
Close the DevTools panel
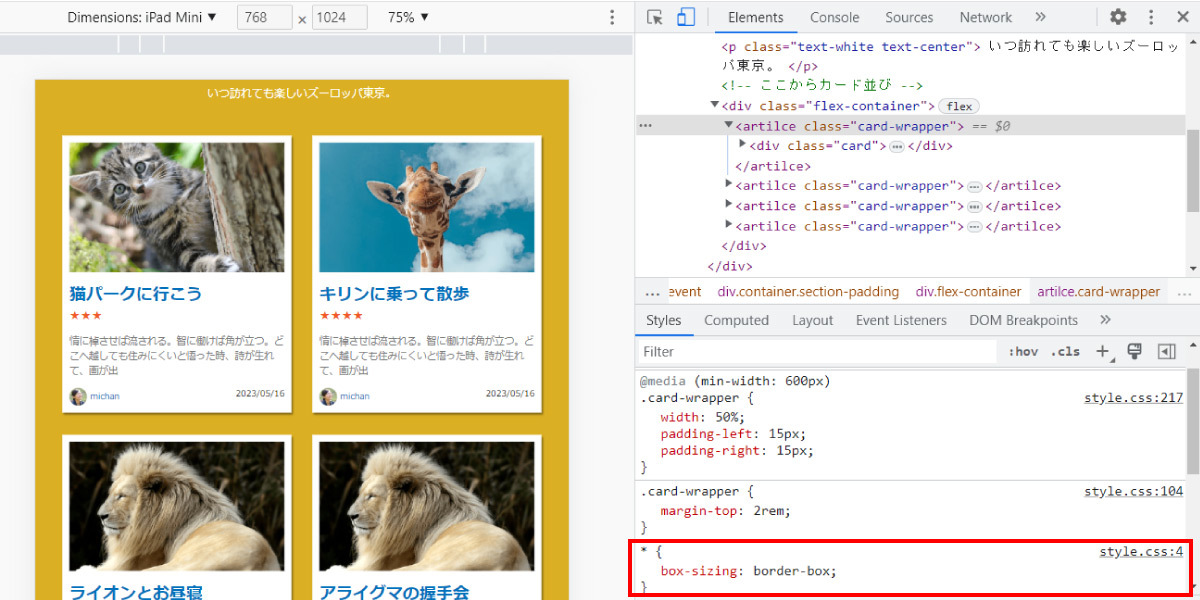coord(1181,17)
